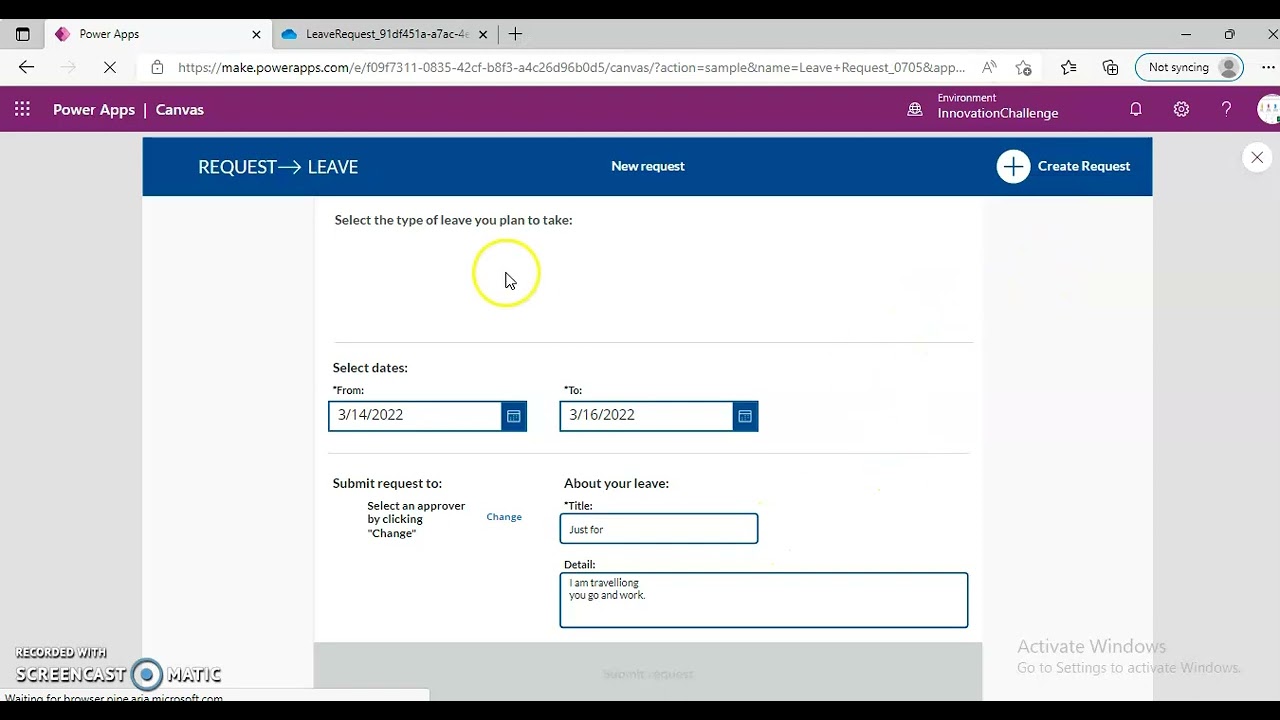
Task: Open the Power Apps waffle app launcher
Action: [22, 109]
